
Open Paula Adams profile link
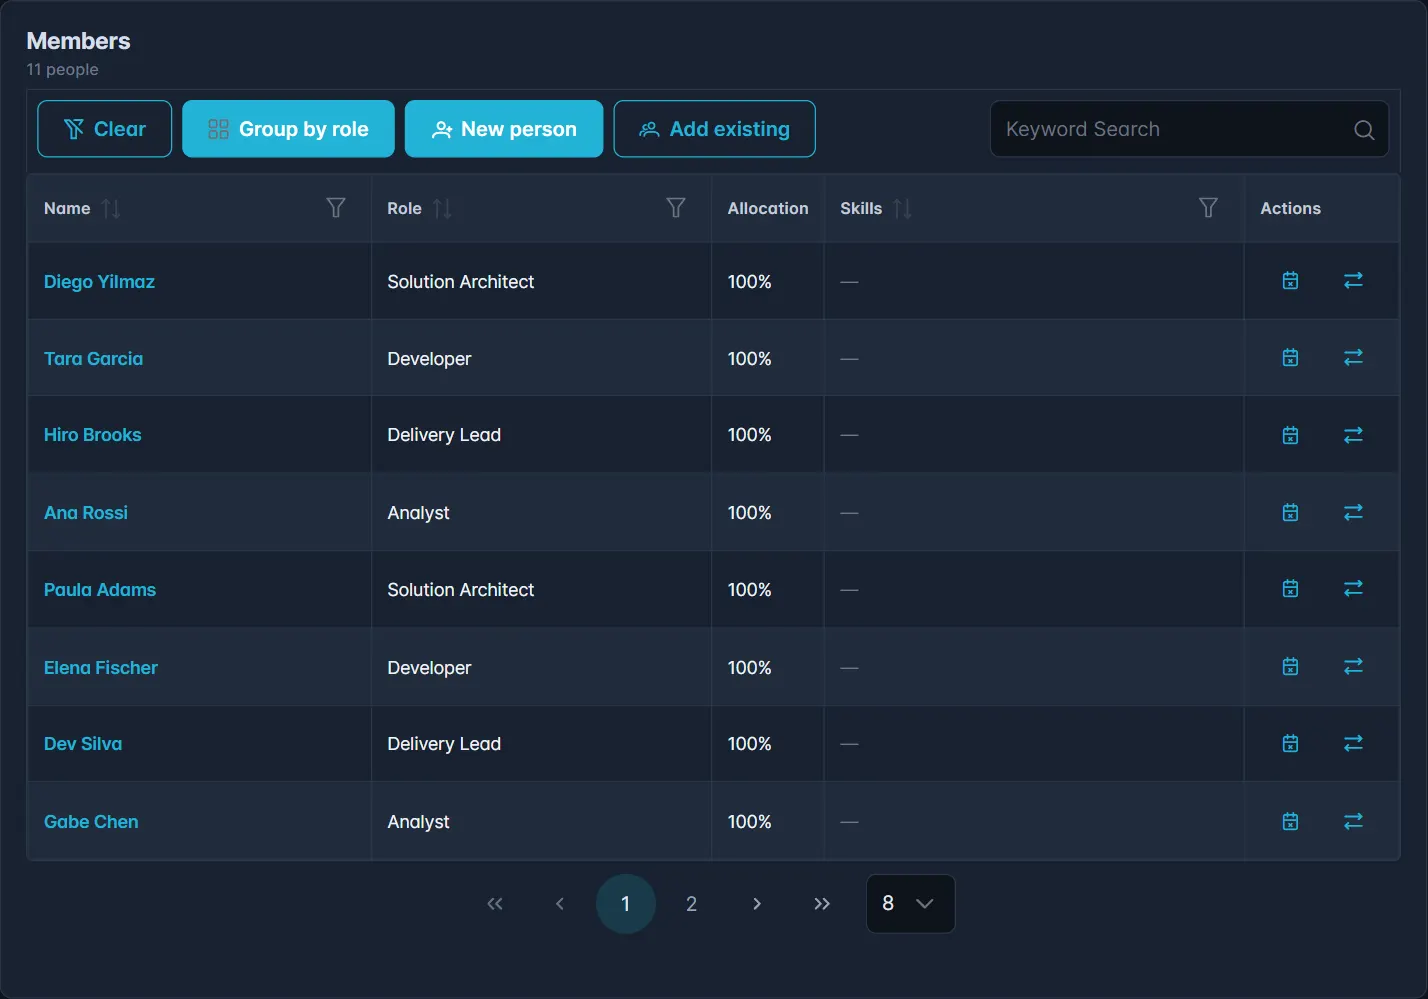100,590
